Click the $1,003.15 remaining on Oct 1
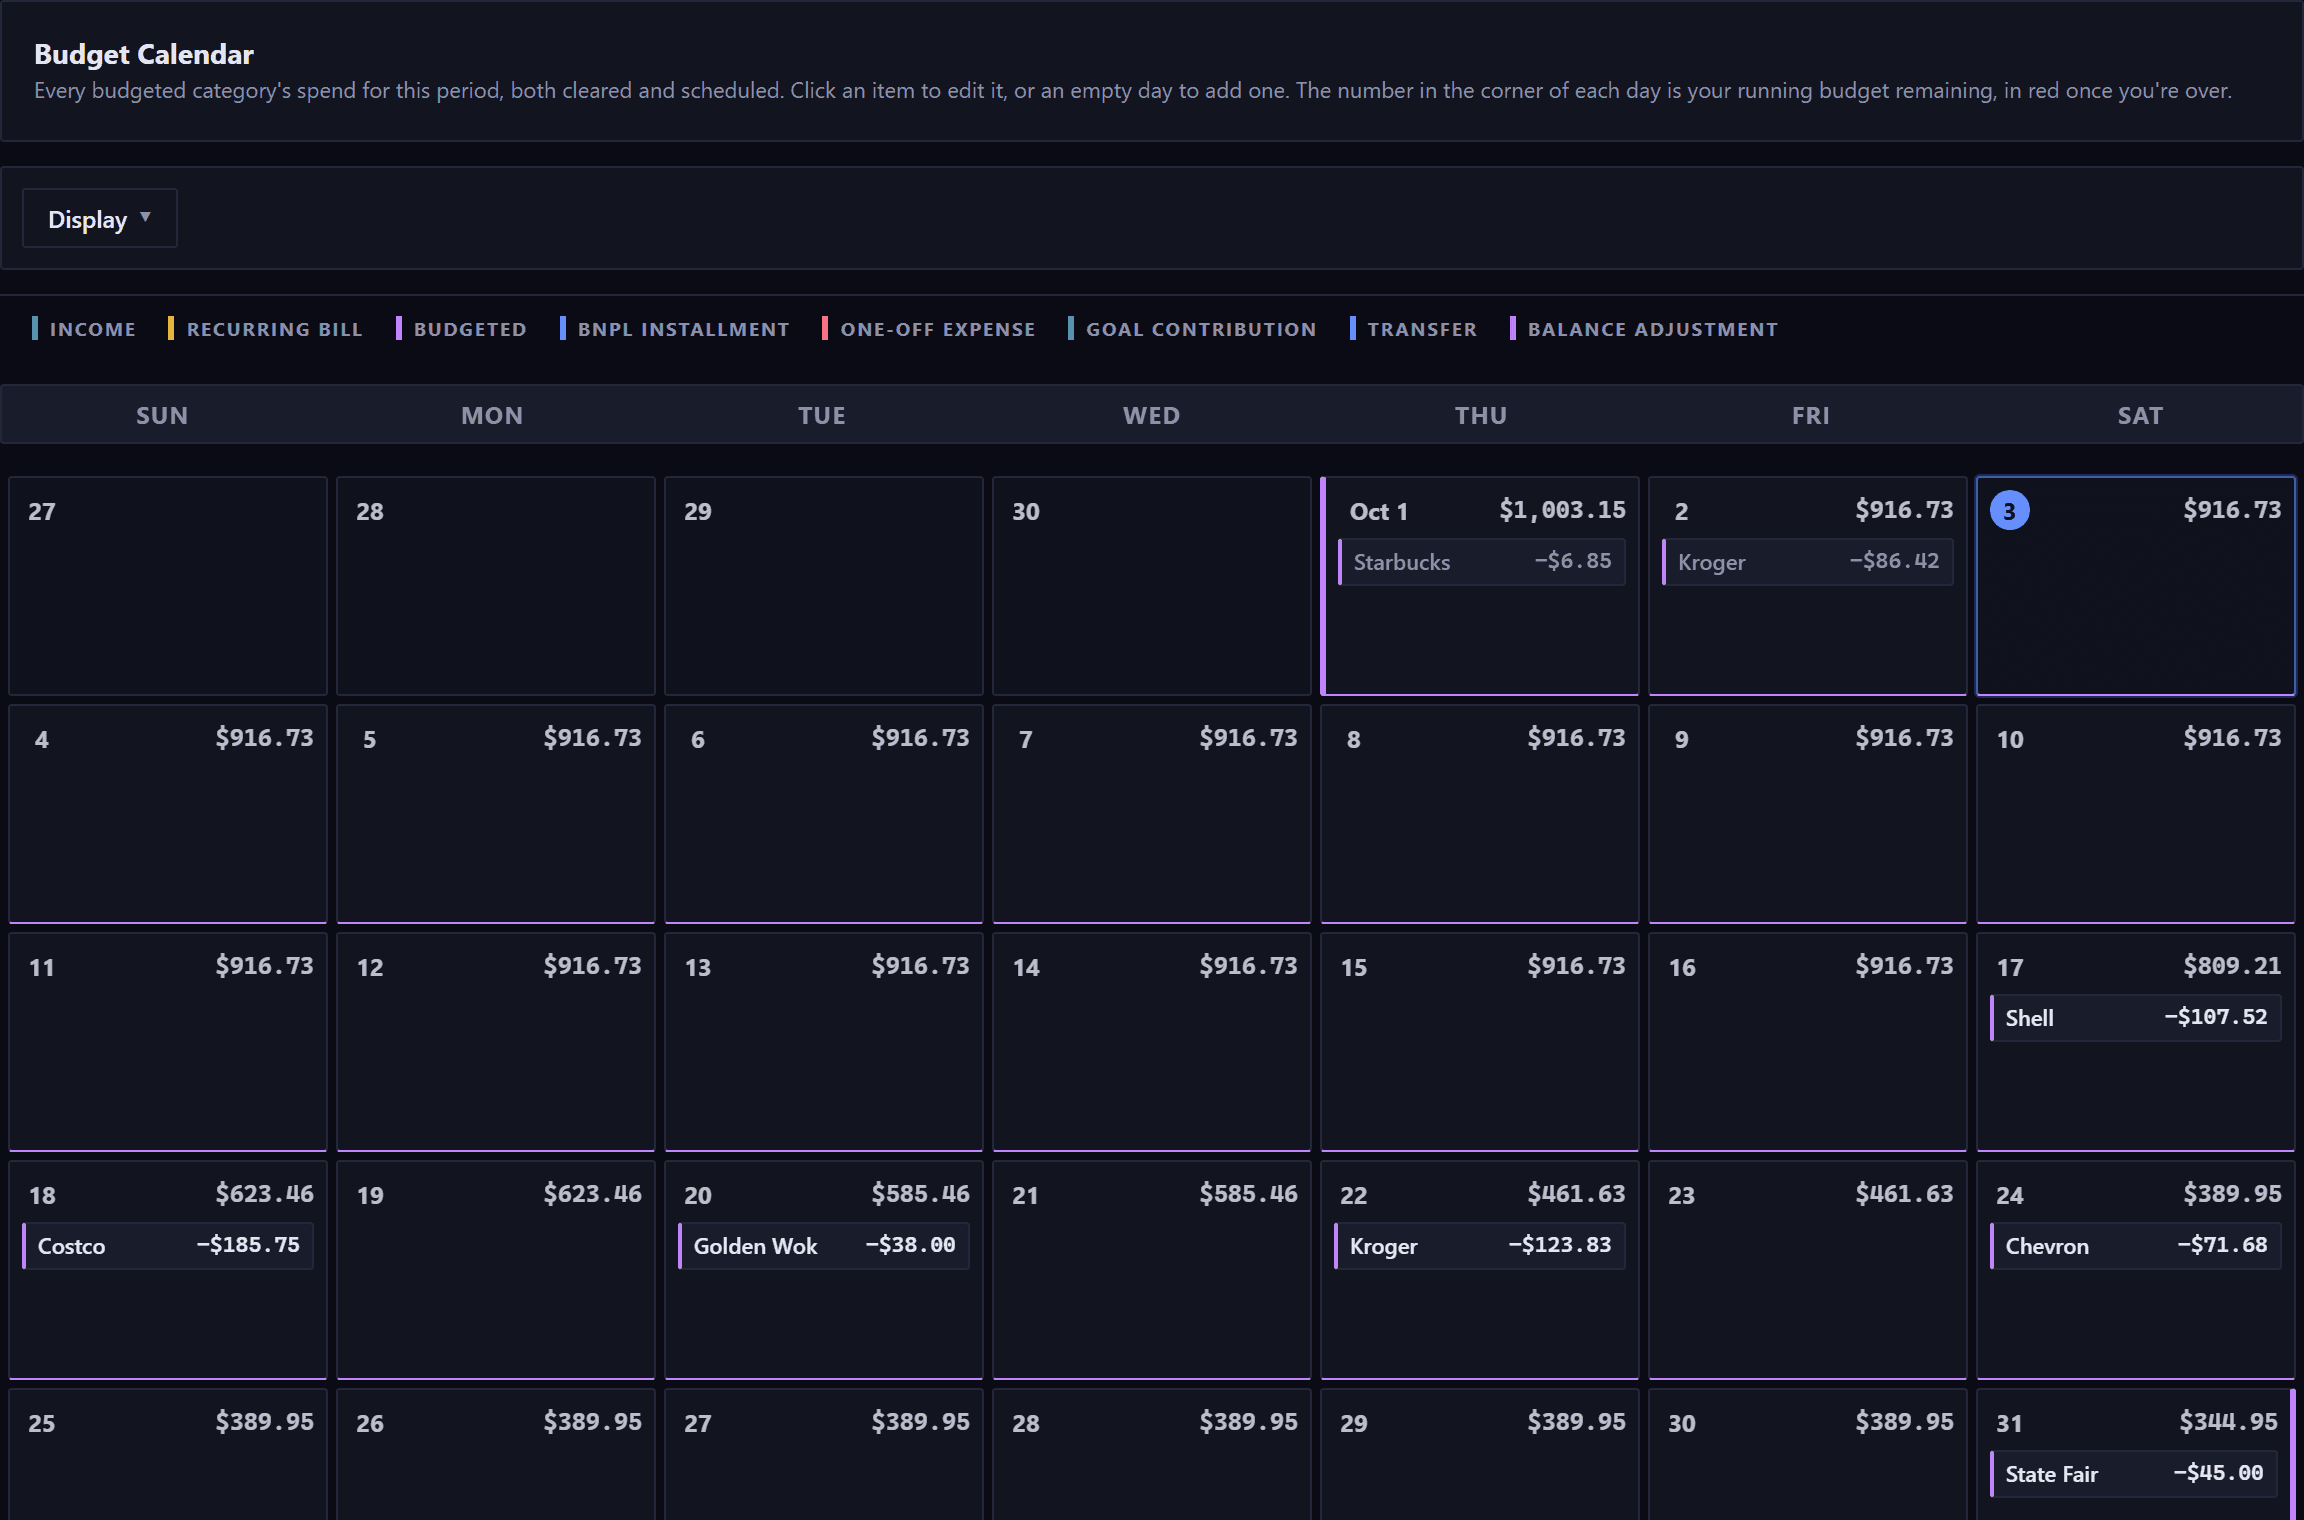This screenshot has width=2304, height=1520. (x=1562, y=510)
